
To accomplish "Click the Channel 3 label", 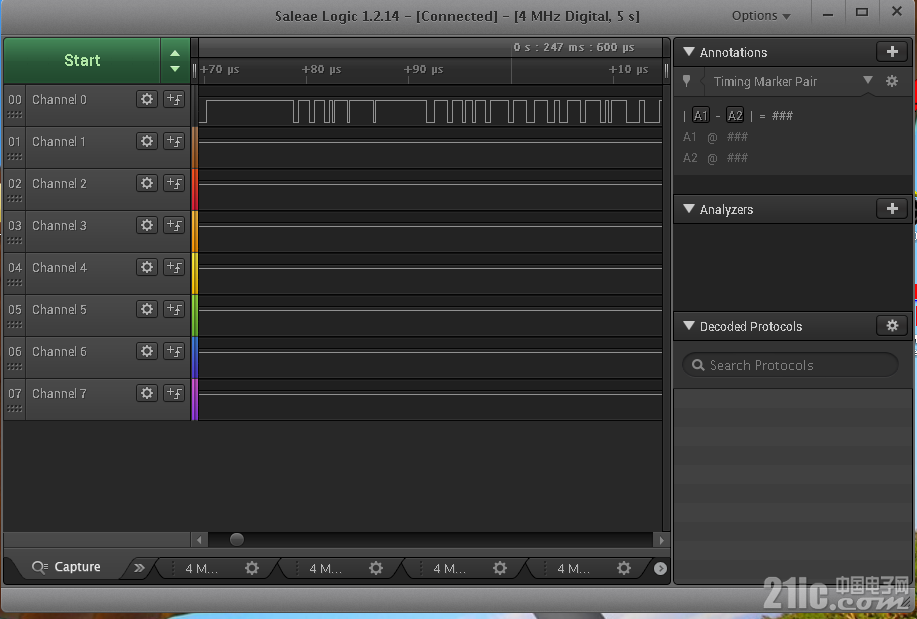I will [59, 225].
